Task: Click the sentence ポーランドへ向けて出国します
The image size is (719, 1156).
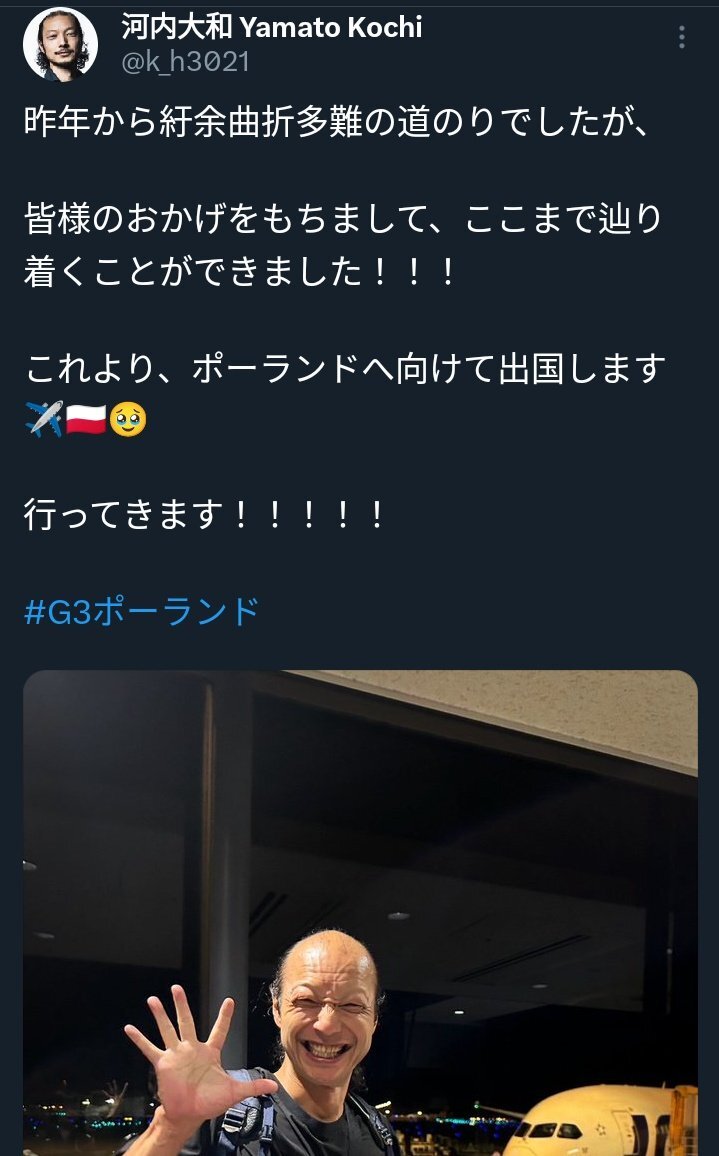Action: tap(429, 368)
